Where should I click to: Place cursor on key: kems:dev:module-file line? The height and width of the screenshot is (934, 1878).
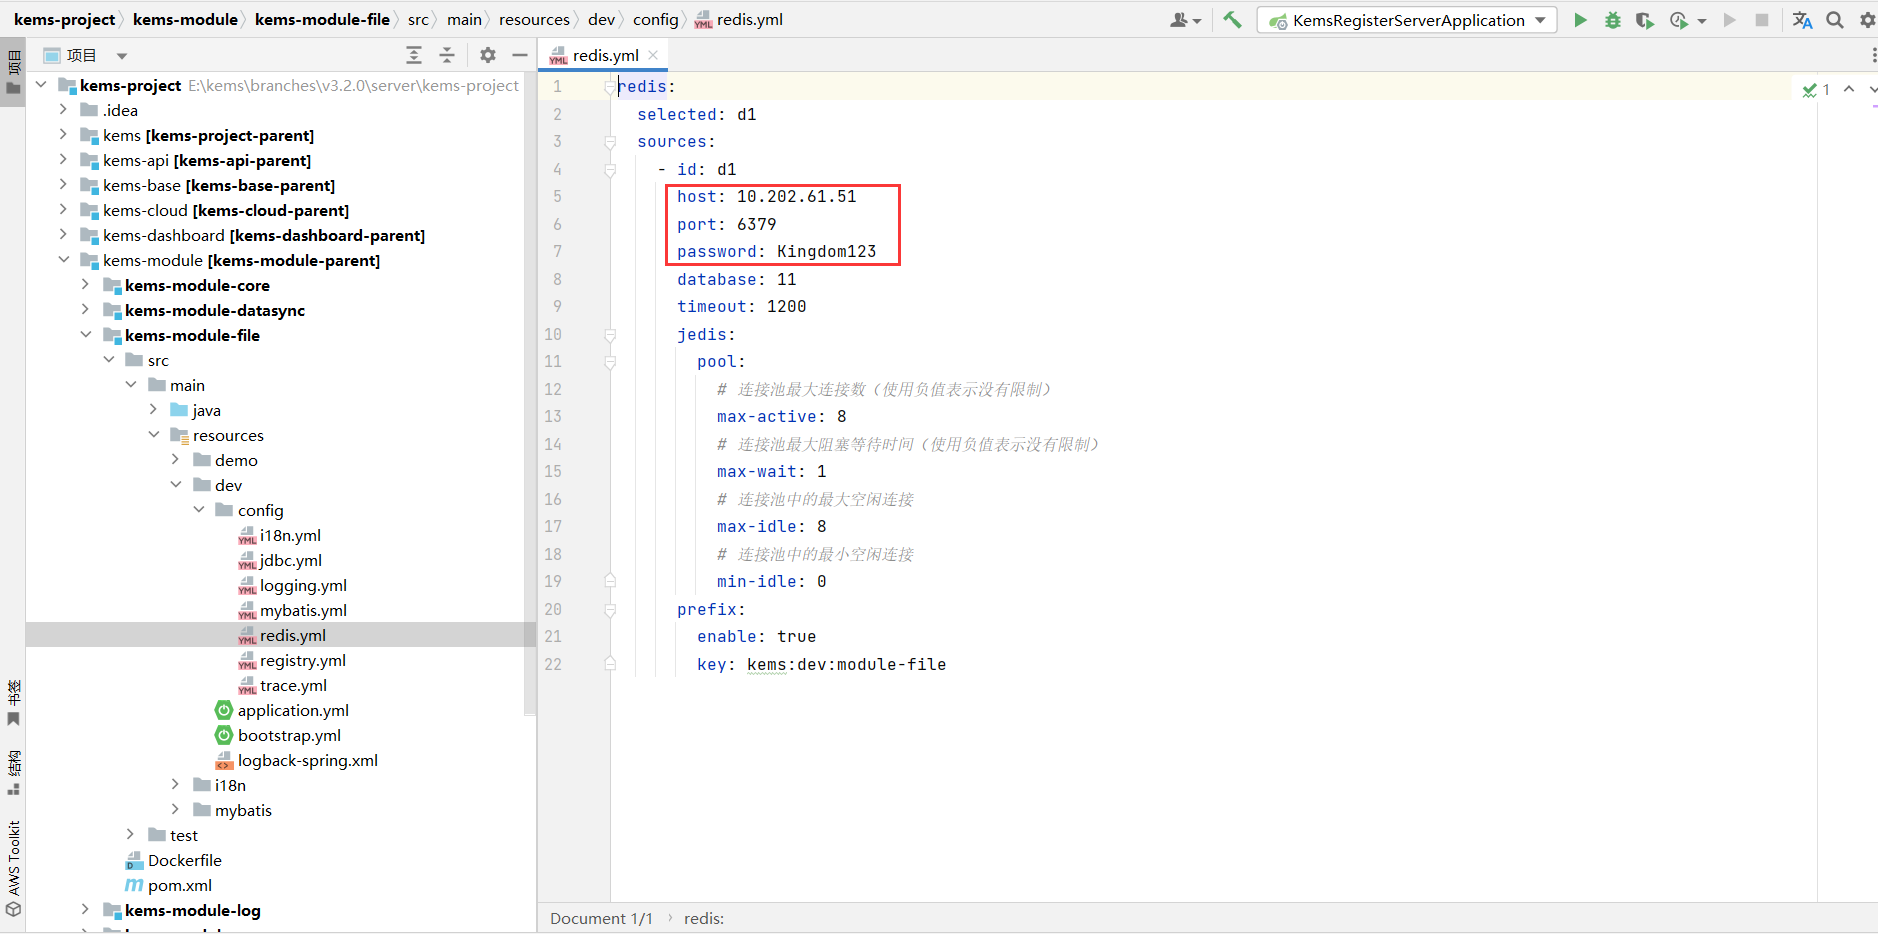821,665
